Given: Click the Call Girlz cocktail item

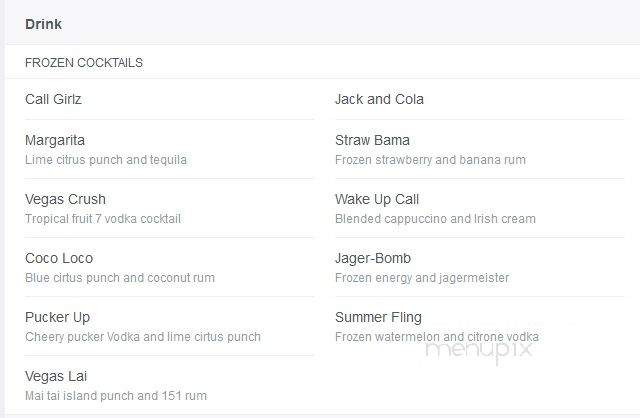Looking at the screenshot, I should tap(53, 99).
